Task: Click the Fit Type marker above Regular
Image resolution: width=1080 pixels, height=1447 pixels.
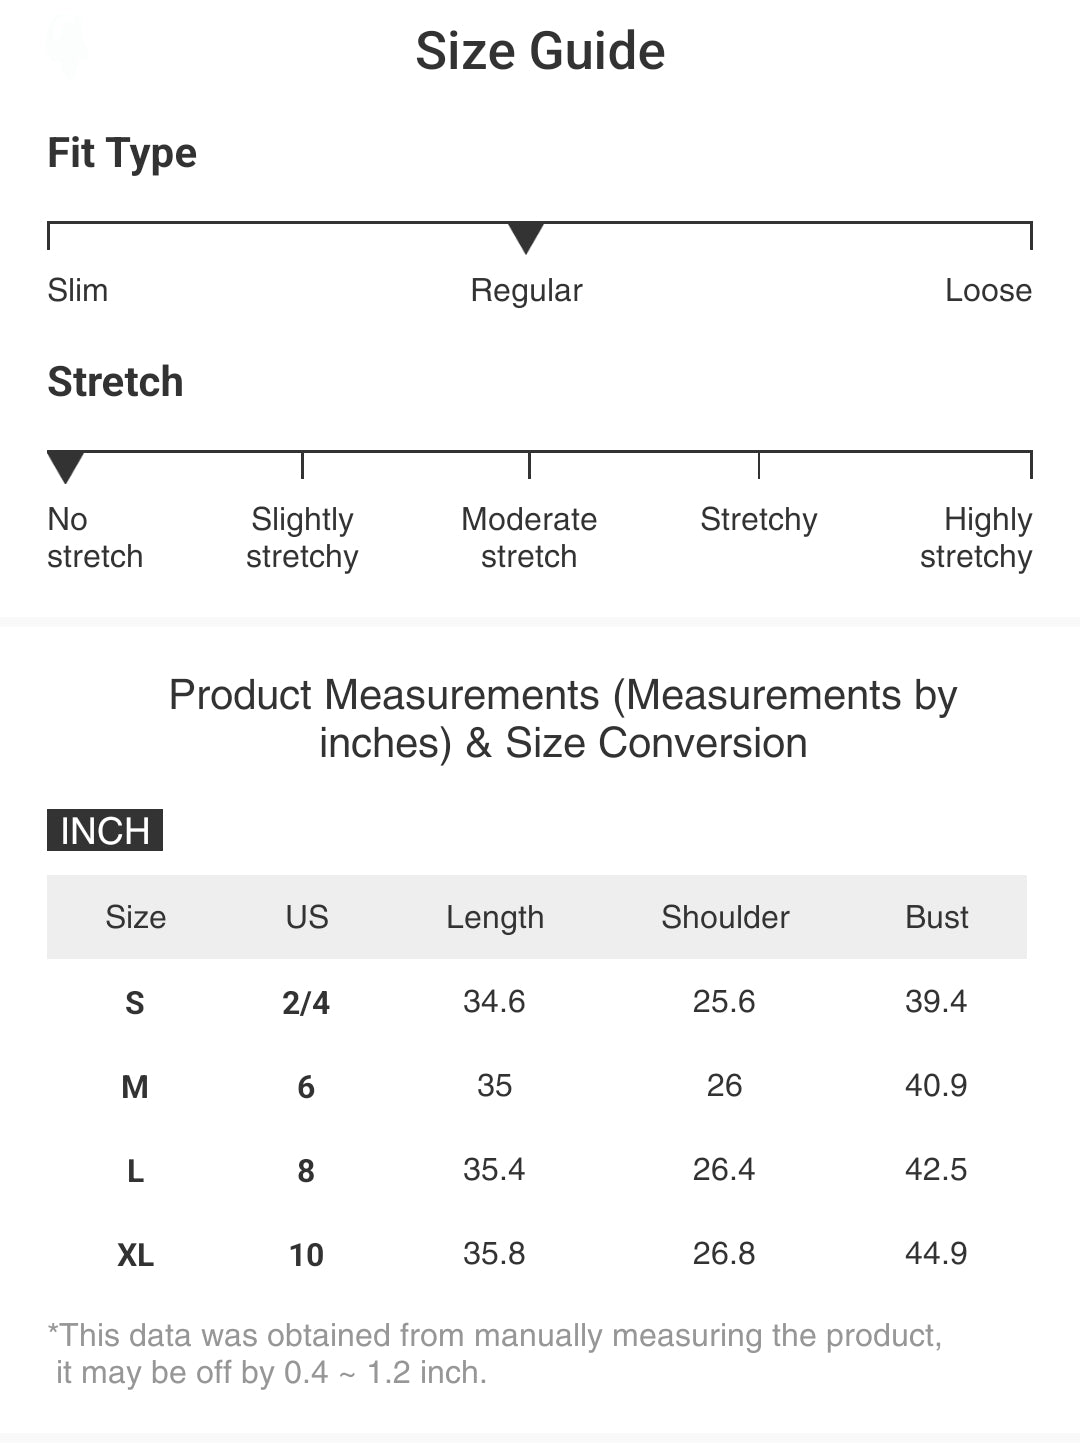Action: [526, 238]
